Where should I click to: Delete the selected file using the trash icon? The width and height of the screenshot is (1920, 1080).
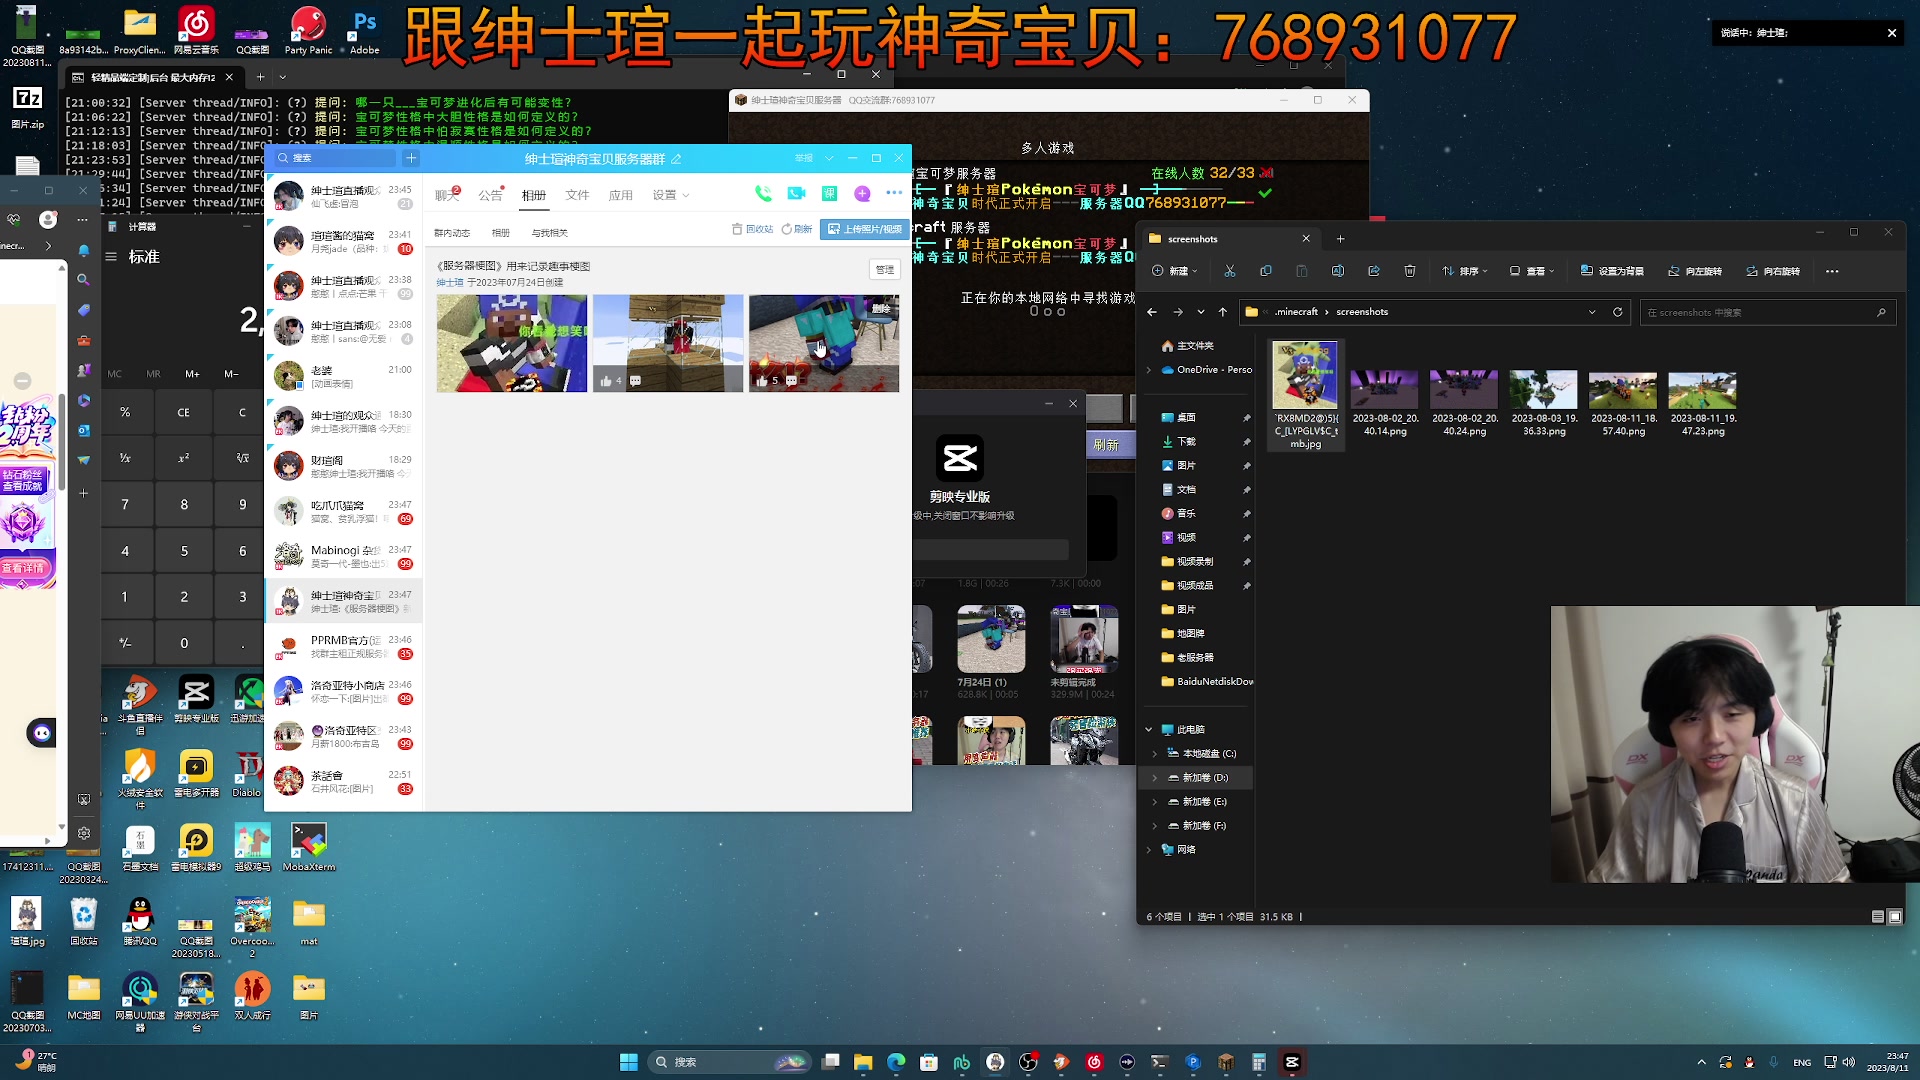[1410, 270]
